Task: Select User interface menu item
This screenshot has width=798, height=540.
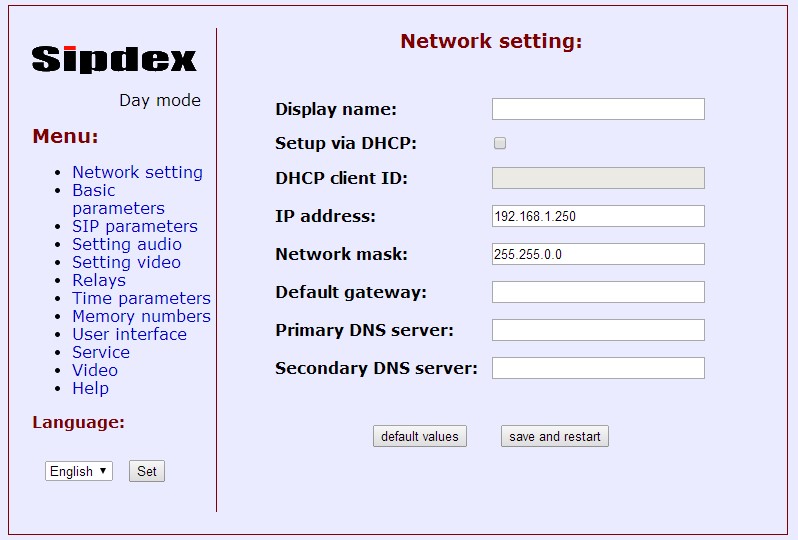Action: click(129, 334)
